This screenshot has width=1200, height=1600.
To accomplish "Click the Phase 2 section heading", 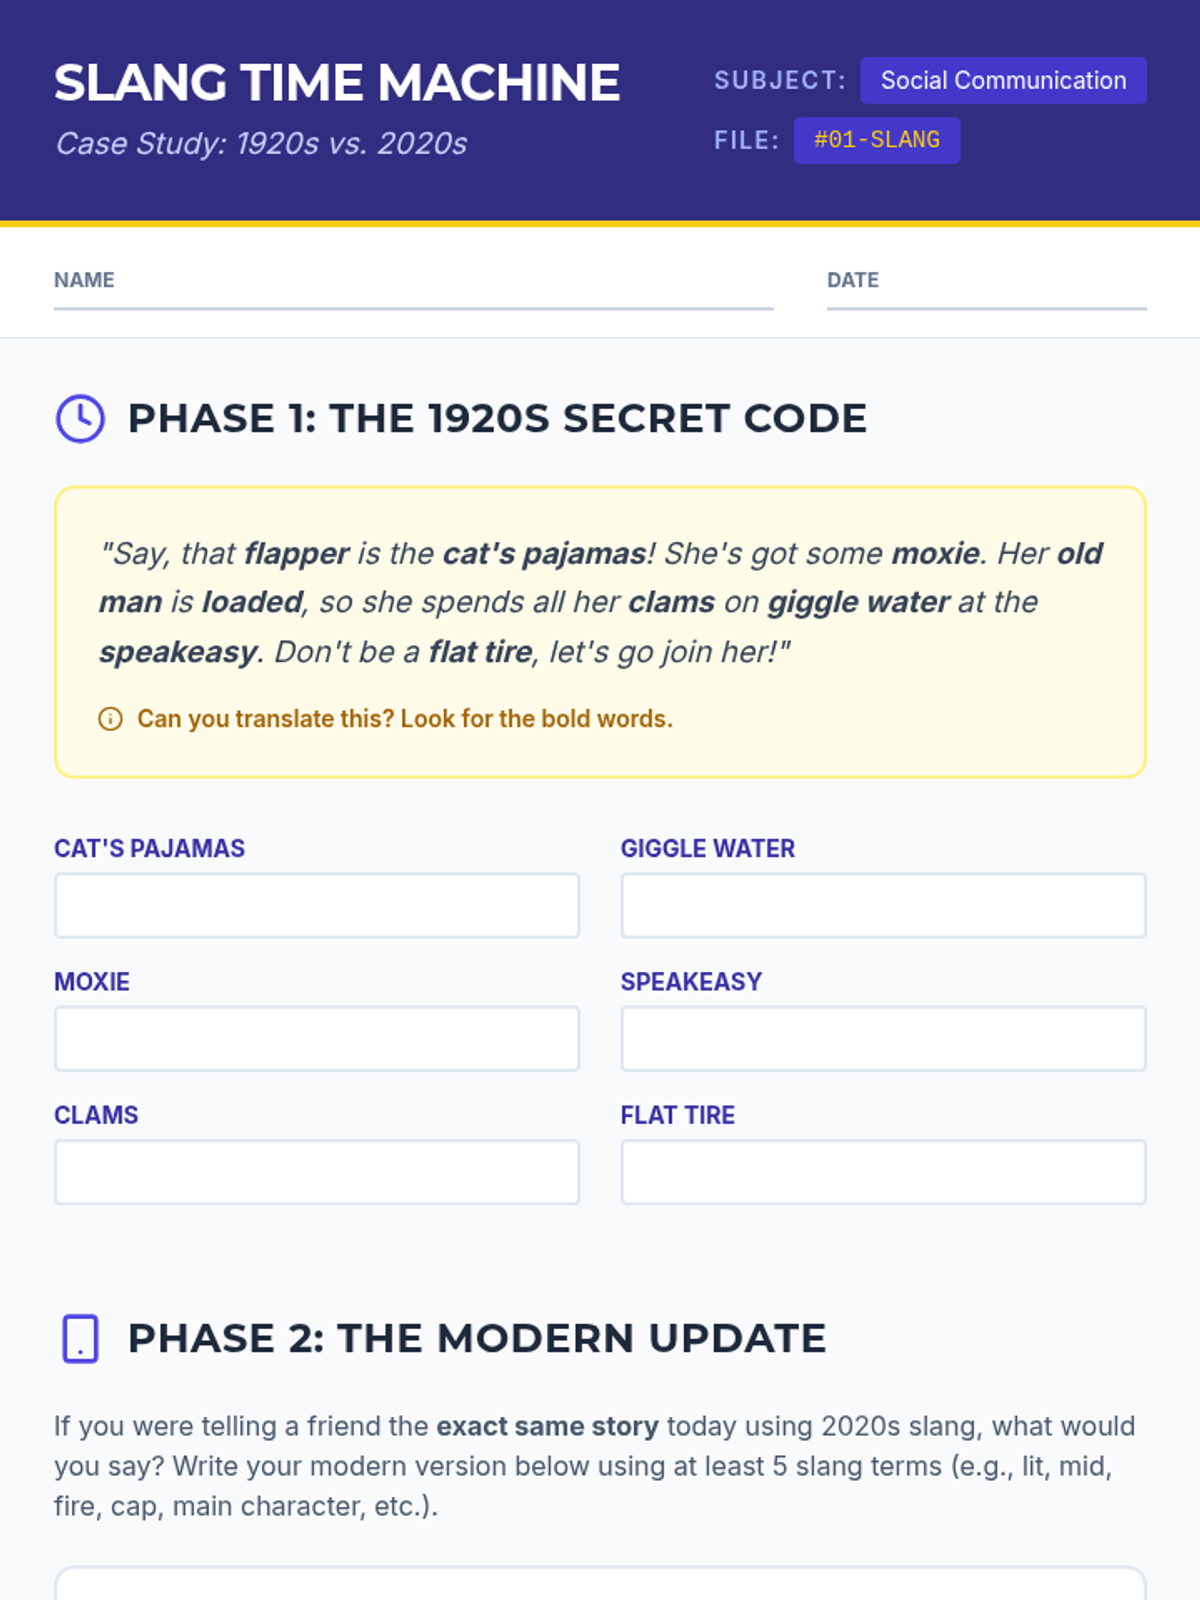I will coord(477,1339).
